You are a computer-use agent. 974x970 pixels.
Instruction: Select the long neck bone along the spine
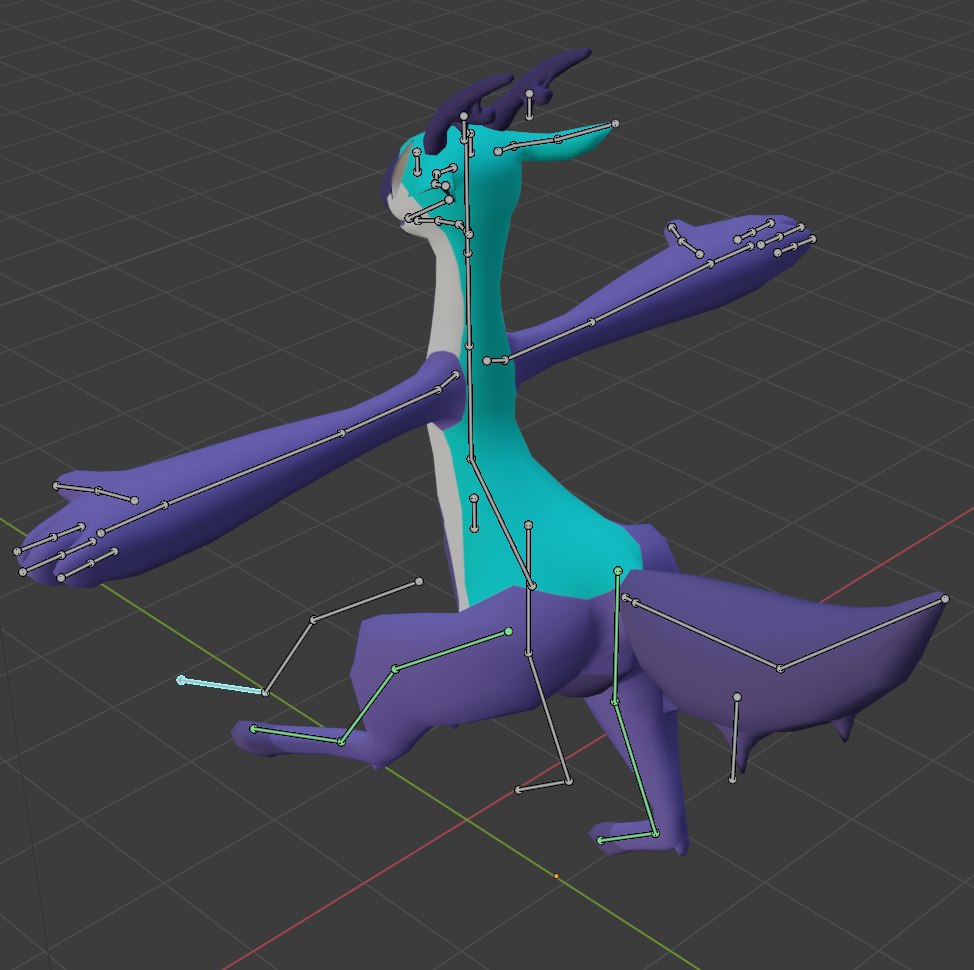pyautogui.click(x=469, y=299)
